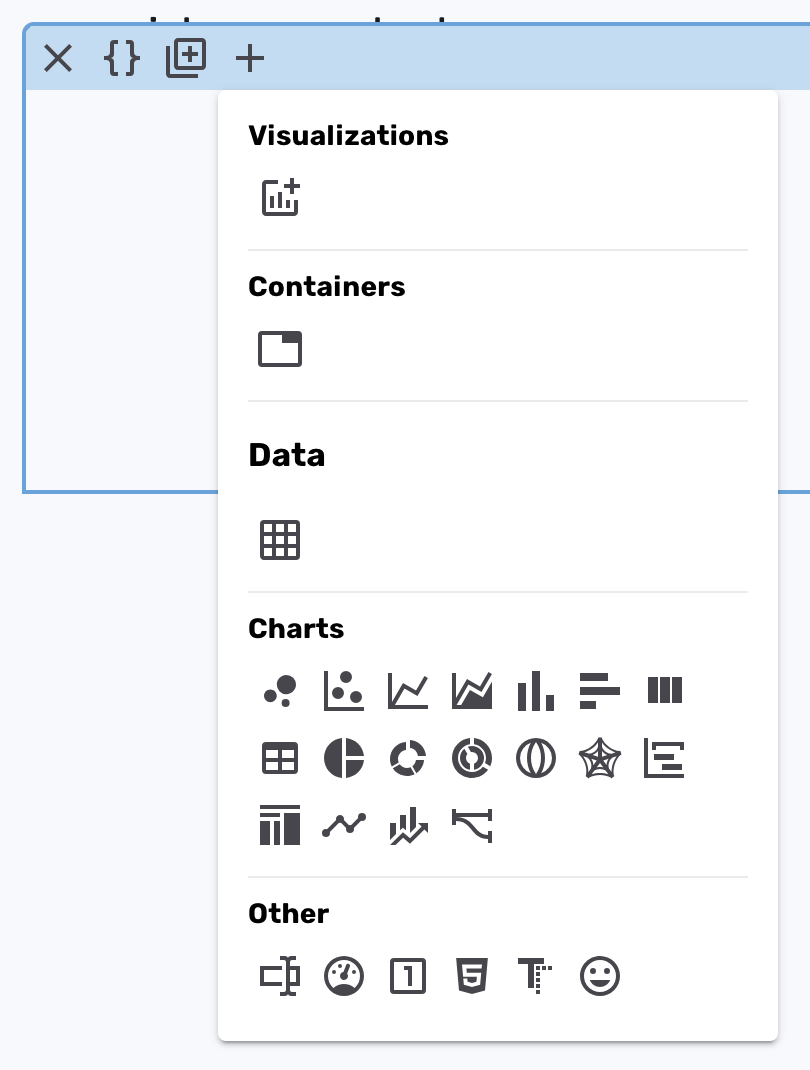Select the line chart type
Viewport: 810px width, 1070px height.
click(408, 690)
